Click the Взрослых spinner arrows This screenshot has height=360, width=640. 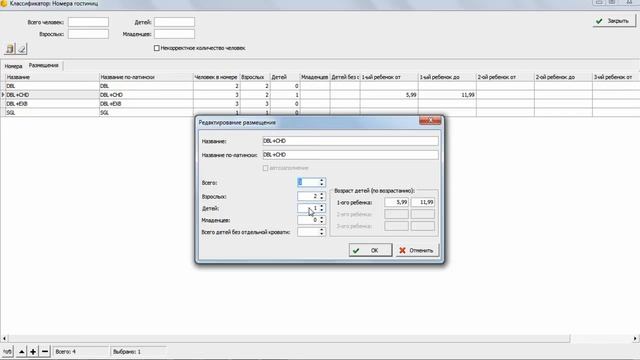click(x=322, y=196)
